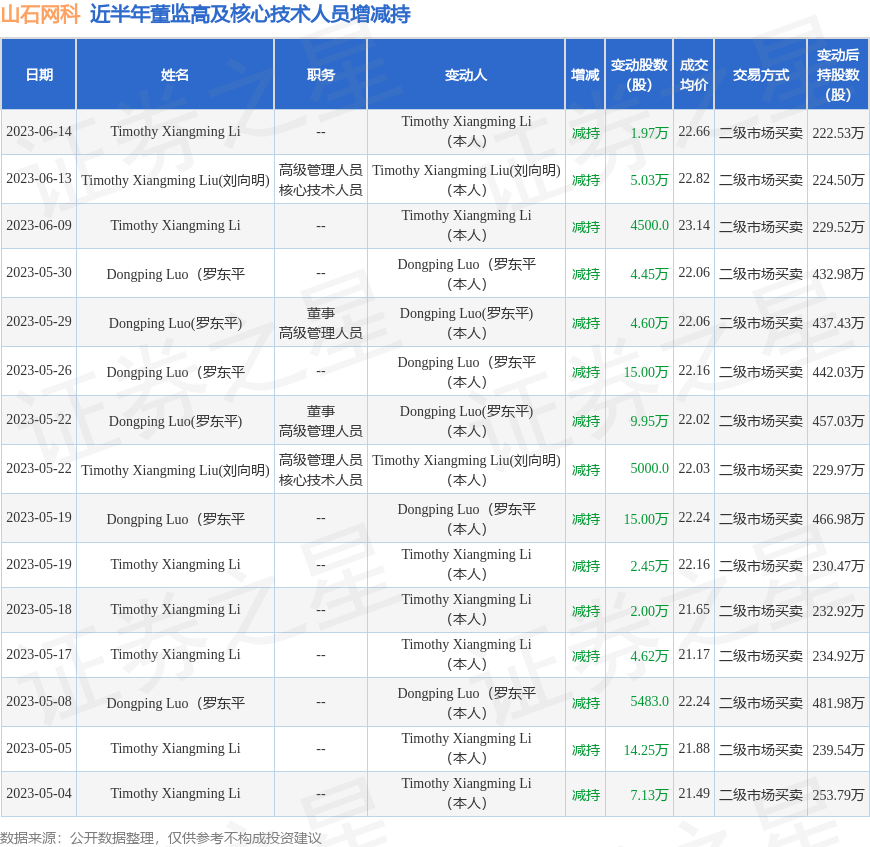Click the share change value 9.95万
870x847 pixels.
point(649,422)
